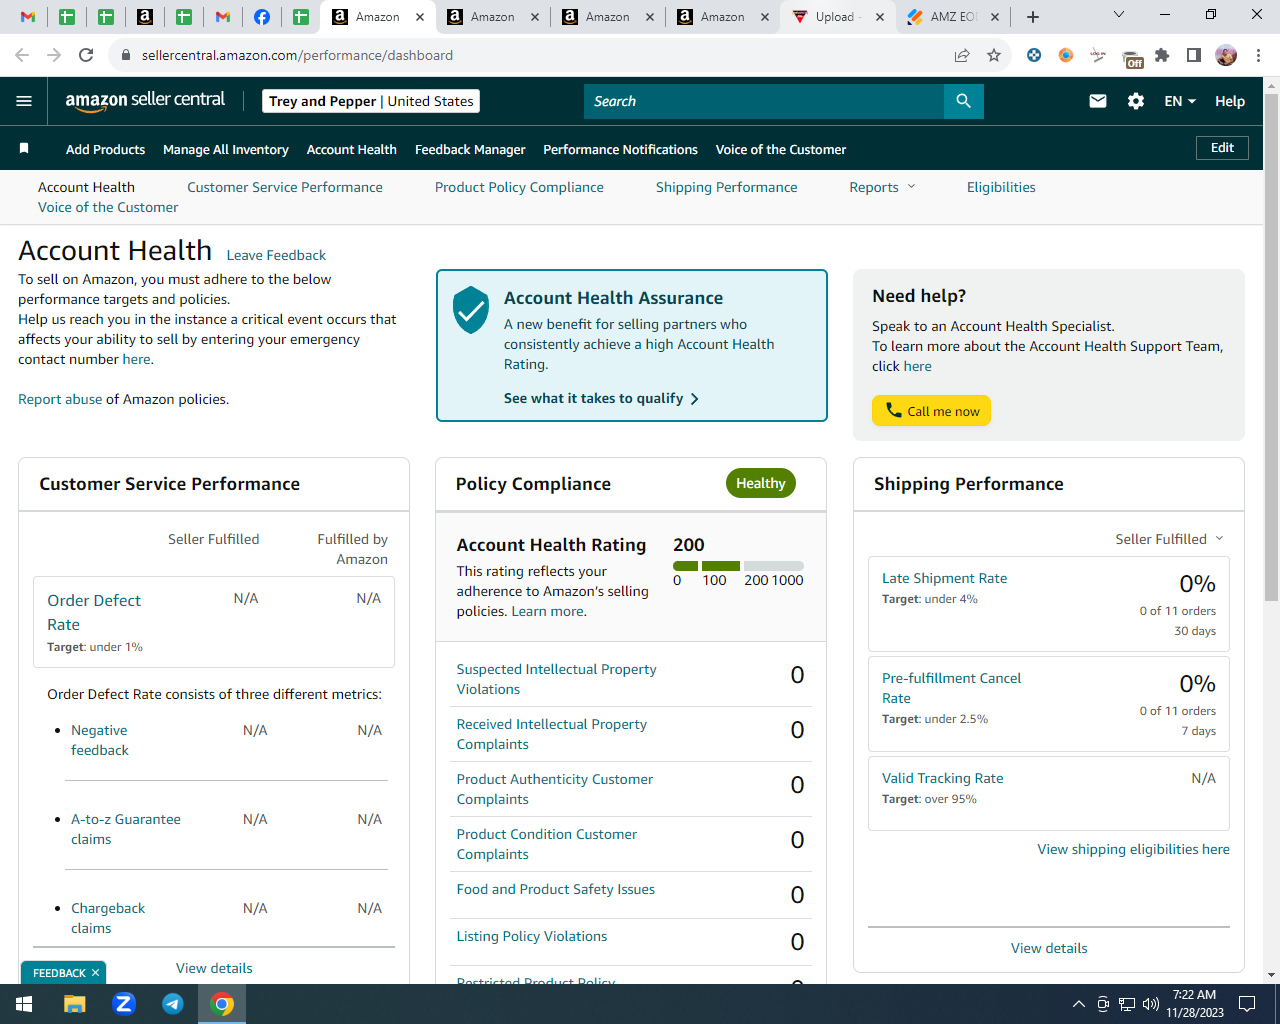Switch to the Product Policy Compliance tab
The image size is (1280, 1024).
coord(519,187)
